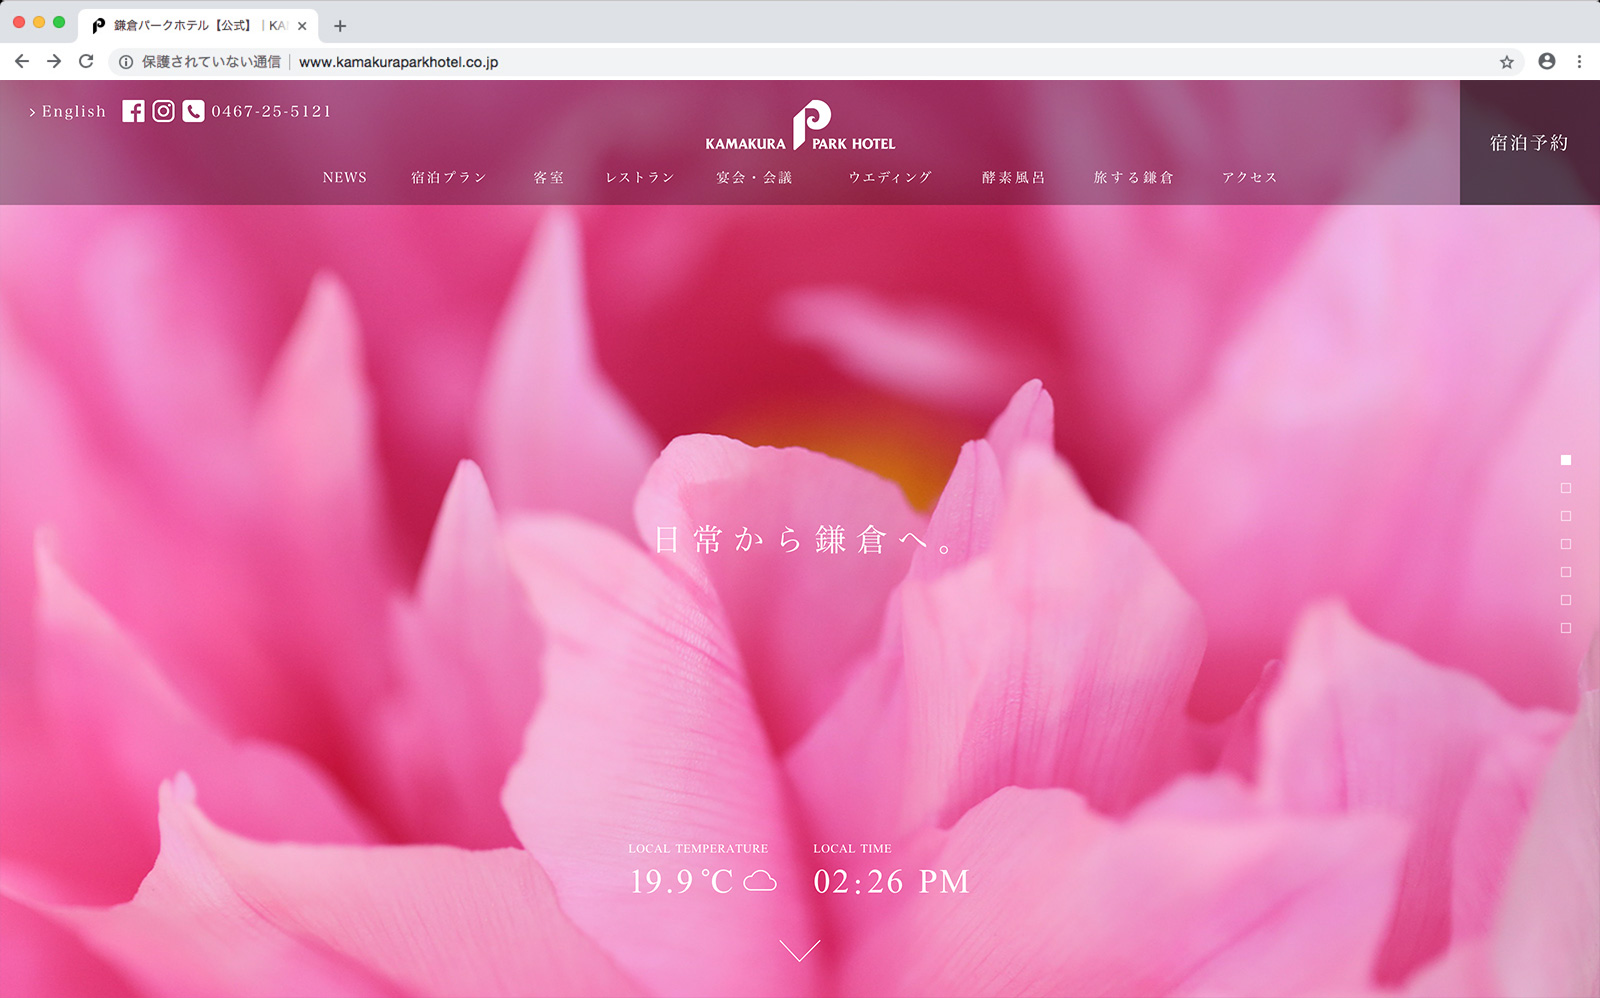Viewport: 1600px width, 998px height.
Task: Go back with the browser back arrow
Action: click(x=22, y=61)
